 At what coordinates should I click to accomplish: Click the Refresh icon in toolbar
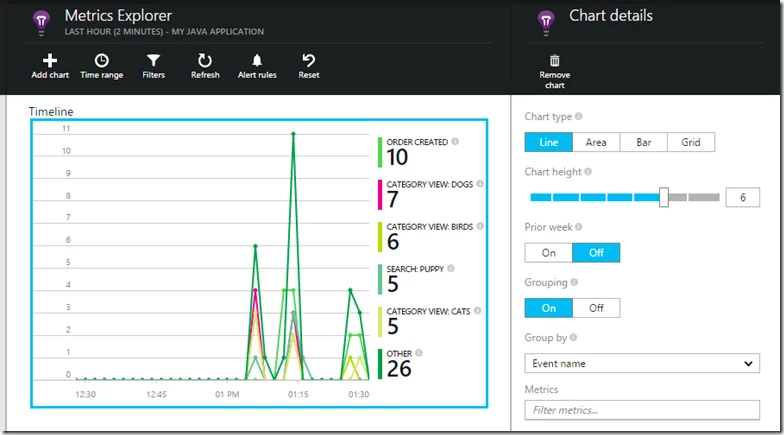click(205, 61)
